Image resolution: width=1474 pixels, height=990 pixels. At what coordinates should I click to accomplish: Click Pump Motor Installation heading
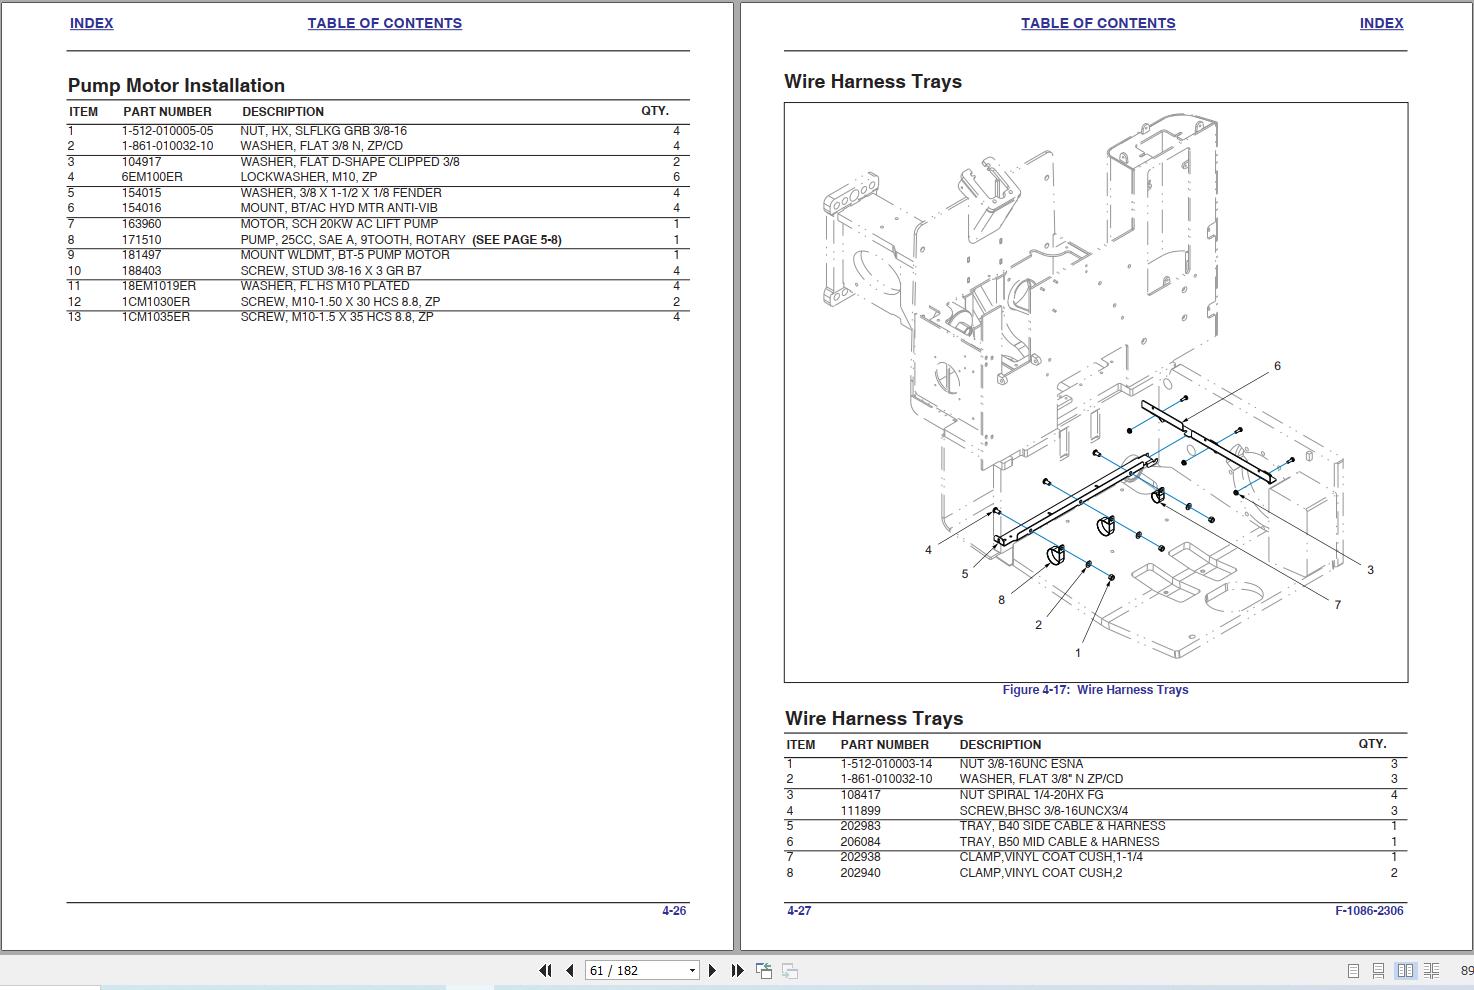tap(176, 86)
